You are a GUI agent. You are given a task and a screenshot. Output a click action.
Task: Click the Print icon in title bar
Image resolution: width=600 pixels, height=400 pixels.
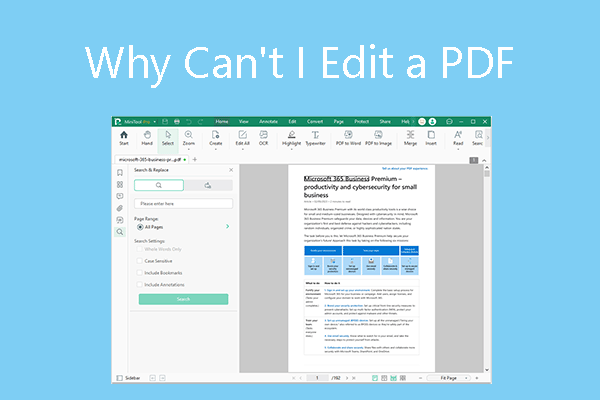[x=177, y=121]
